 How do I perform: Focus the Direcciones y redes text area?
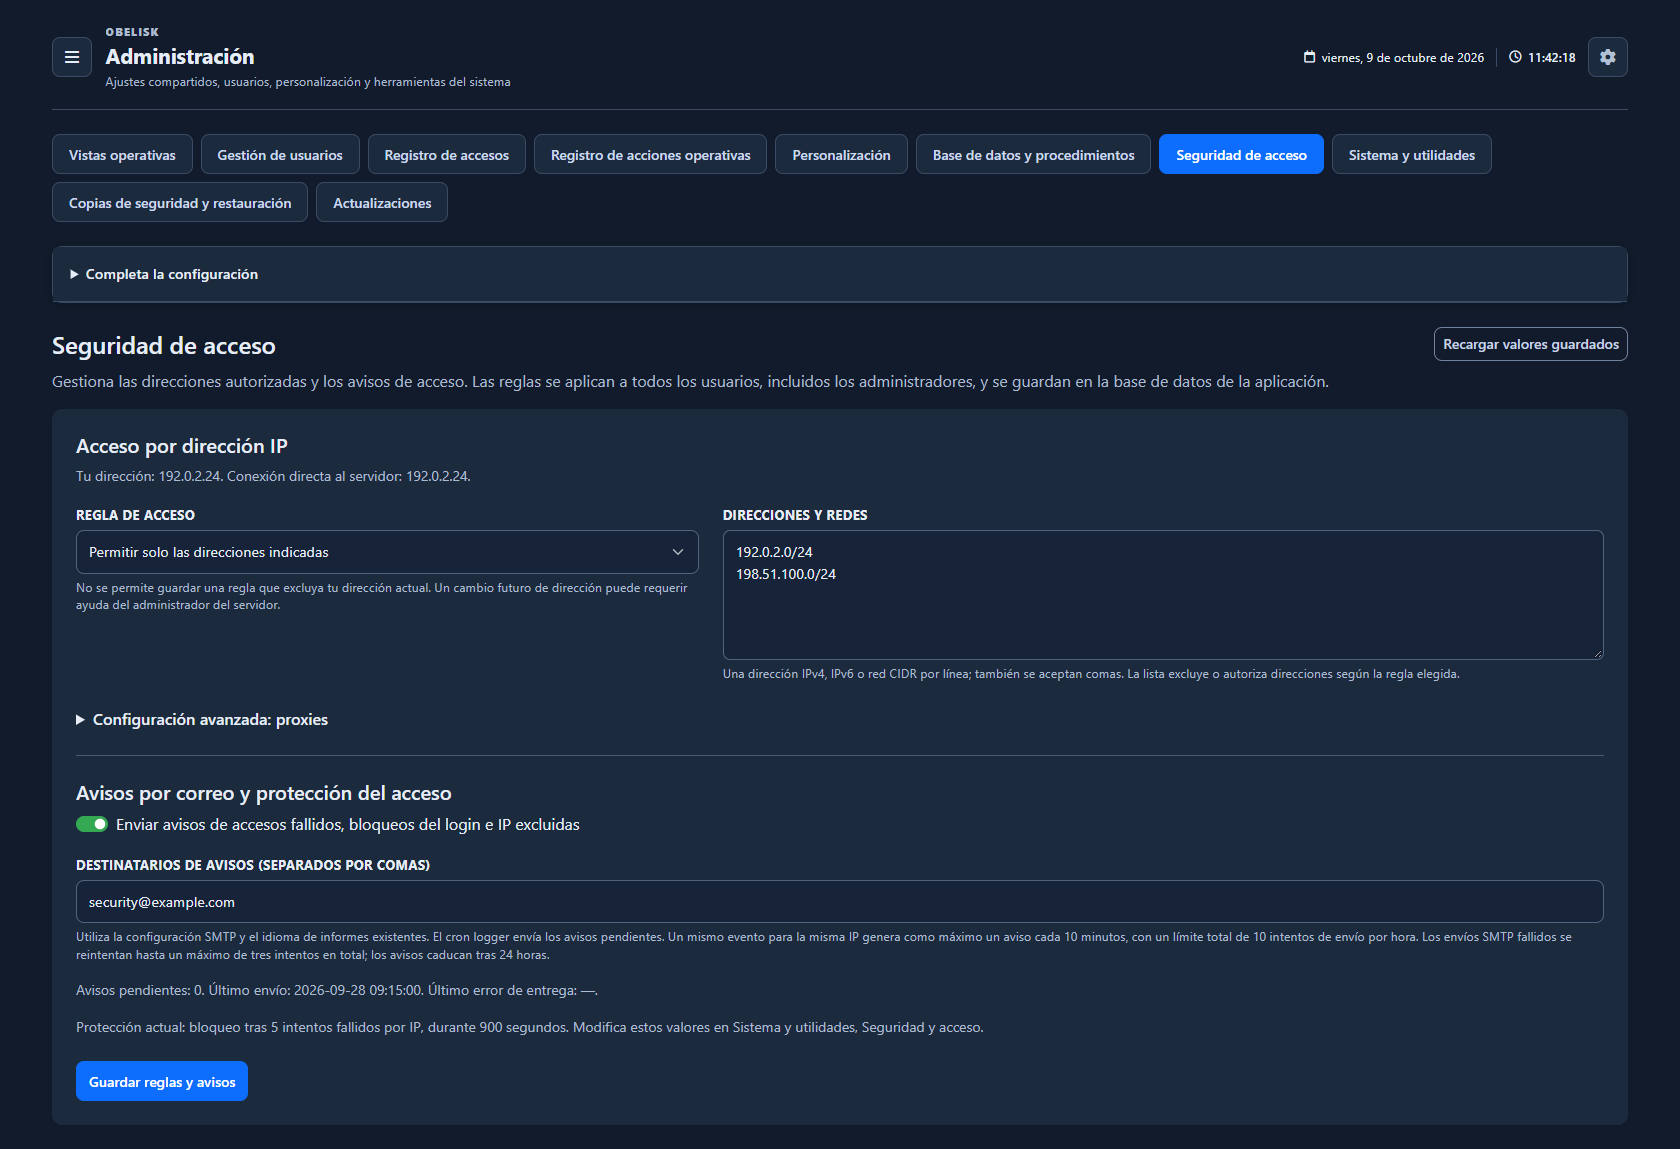point(1163,595)
